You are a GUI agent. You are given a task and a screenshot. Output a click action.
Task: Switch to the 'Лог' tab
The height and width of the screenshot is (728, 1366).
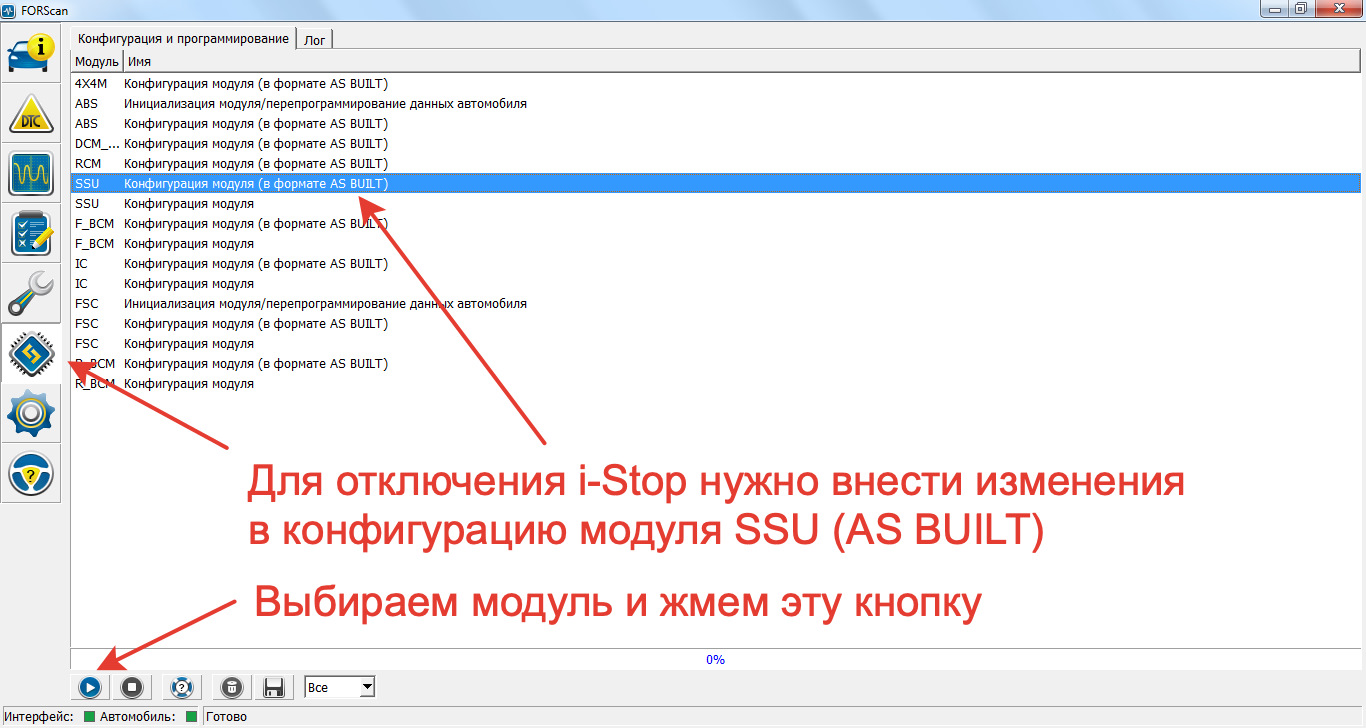(314, 39)
